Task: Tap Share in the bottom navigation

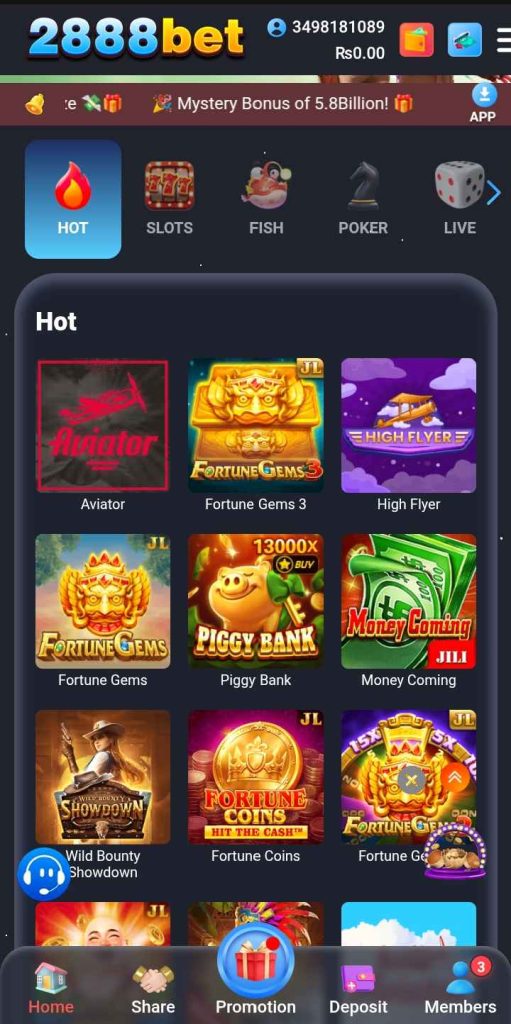Action: point(153,988)
